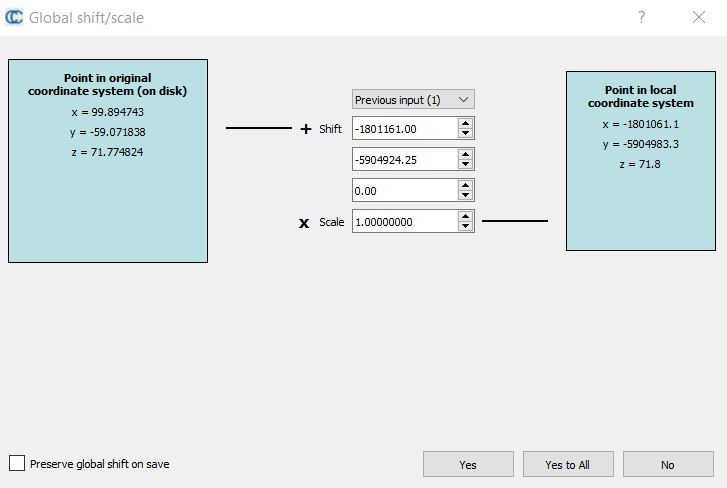727x488 pixels.
Task: Decrease shift Z value with down arrow
Action: (x=465, y=195)
